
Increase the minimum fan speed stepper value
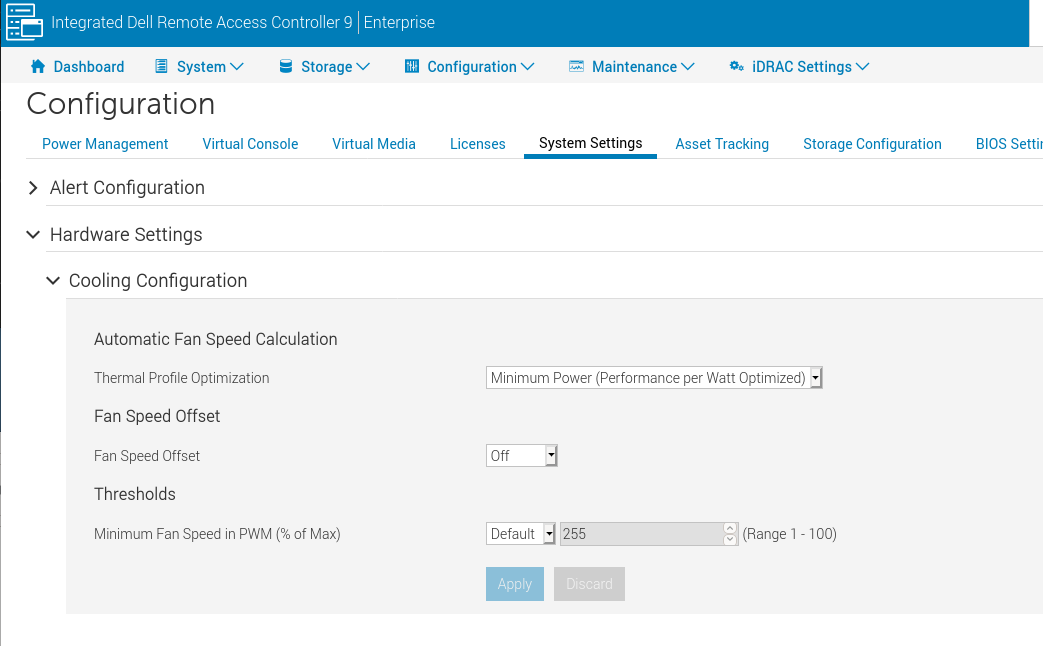pyautogui.click(x=730, y=528)
